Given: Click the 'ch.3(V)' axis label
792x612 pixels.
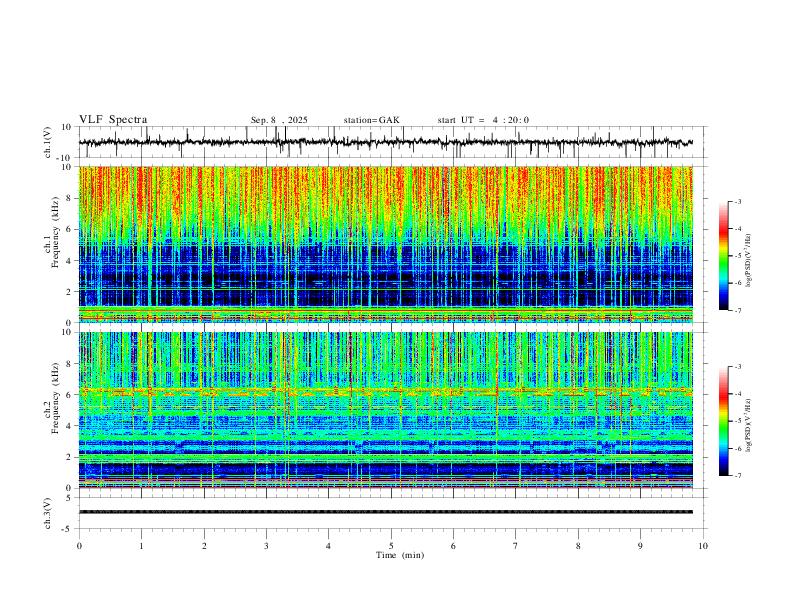Looking at the screenshot, I should point(48,513).
